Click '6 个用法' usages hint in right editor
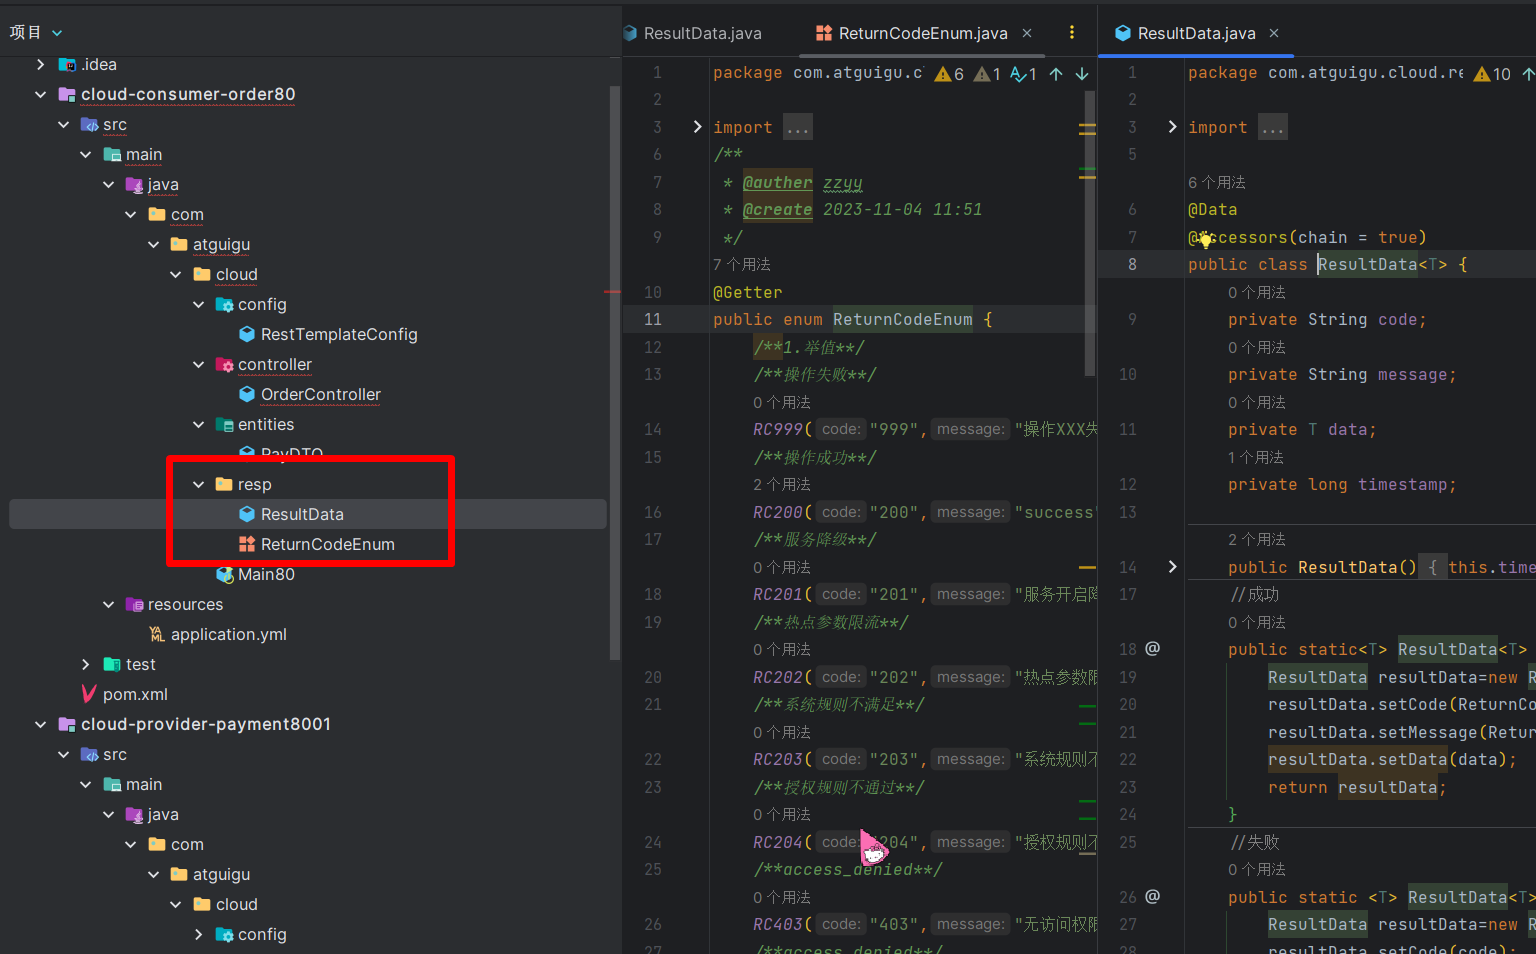 click(x=1217, y=182)
